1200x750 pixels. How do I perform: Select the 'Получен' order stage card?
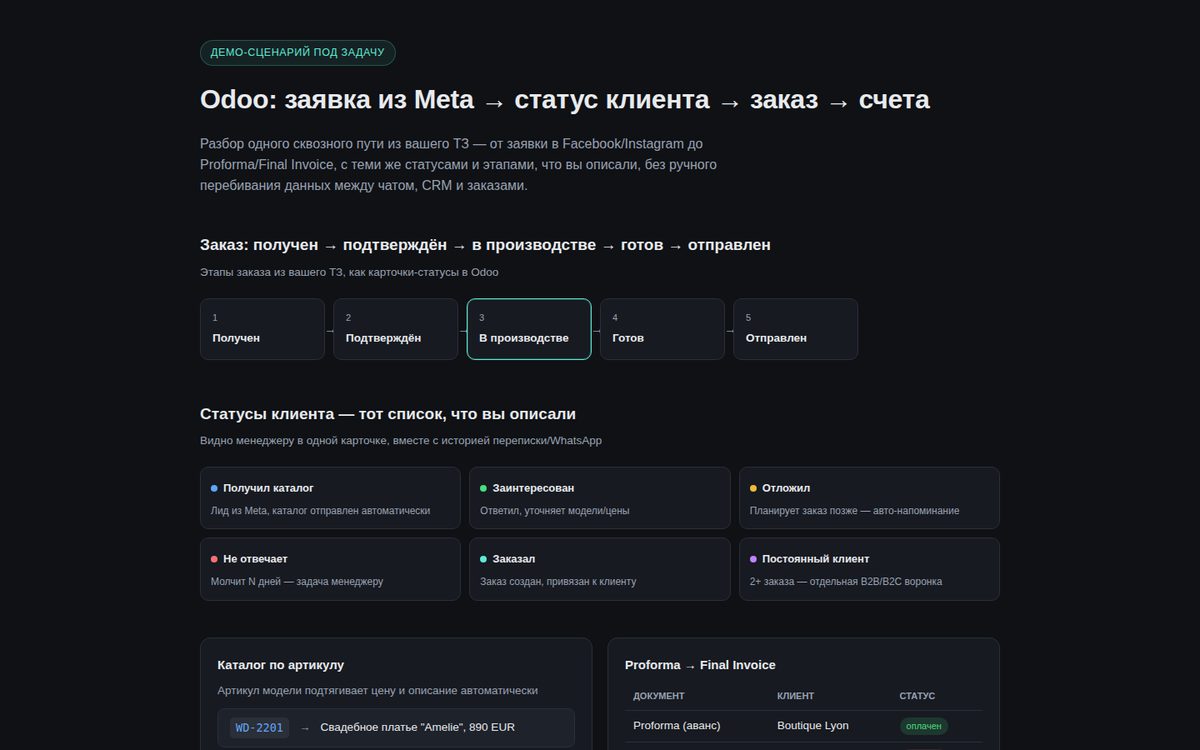click(262, 329)
